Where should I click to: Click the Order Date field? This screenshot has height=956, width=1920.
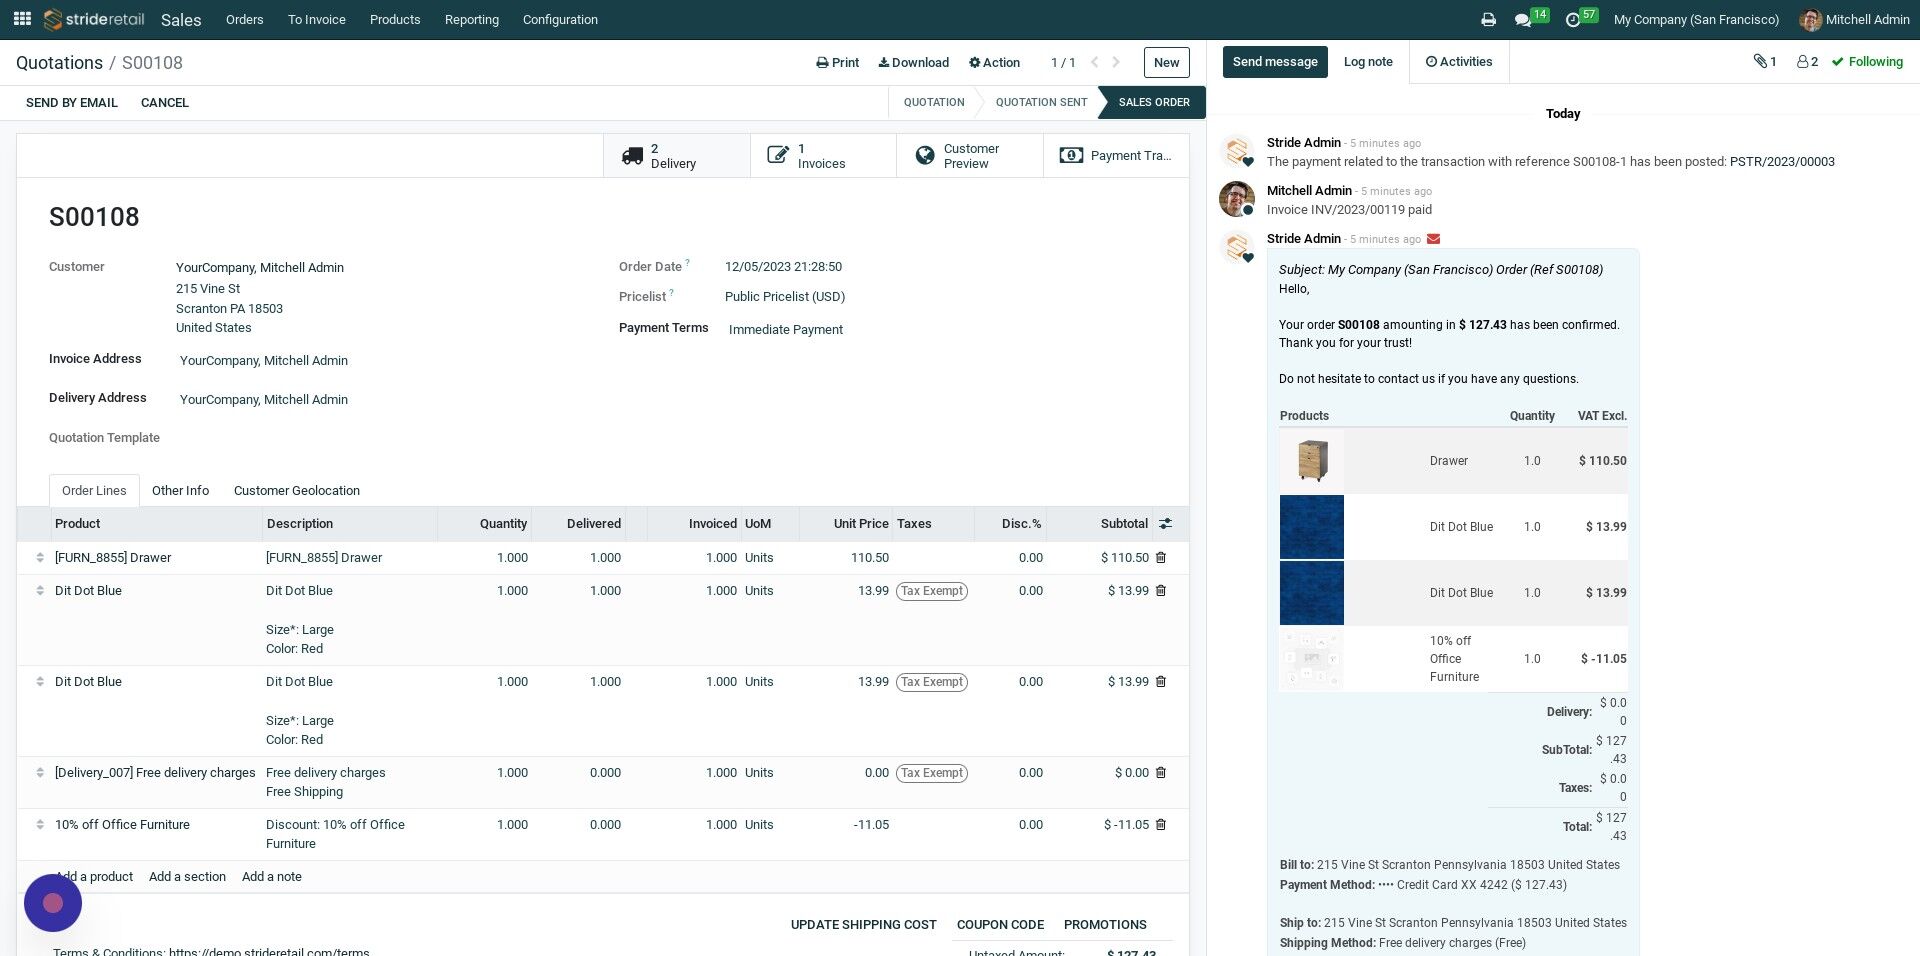(783, 267)
